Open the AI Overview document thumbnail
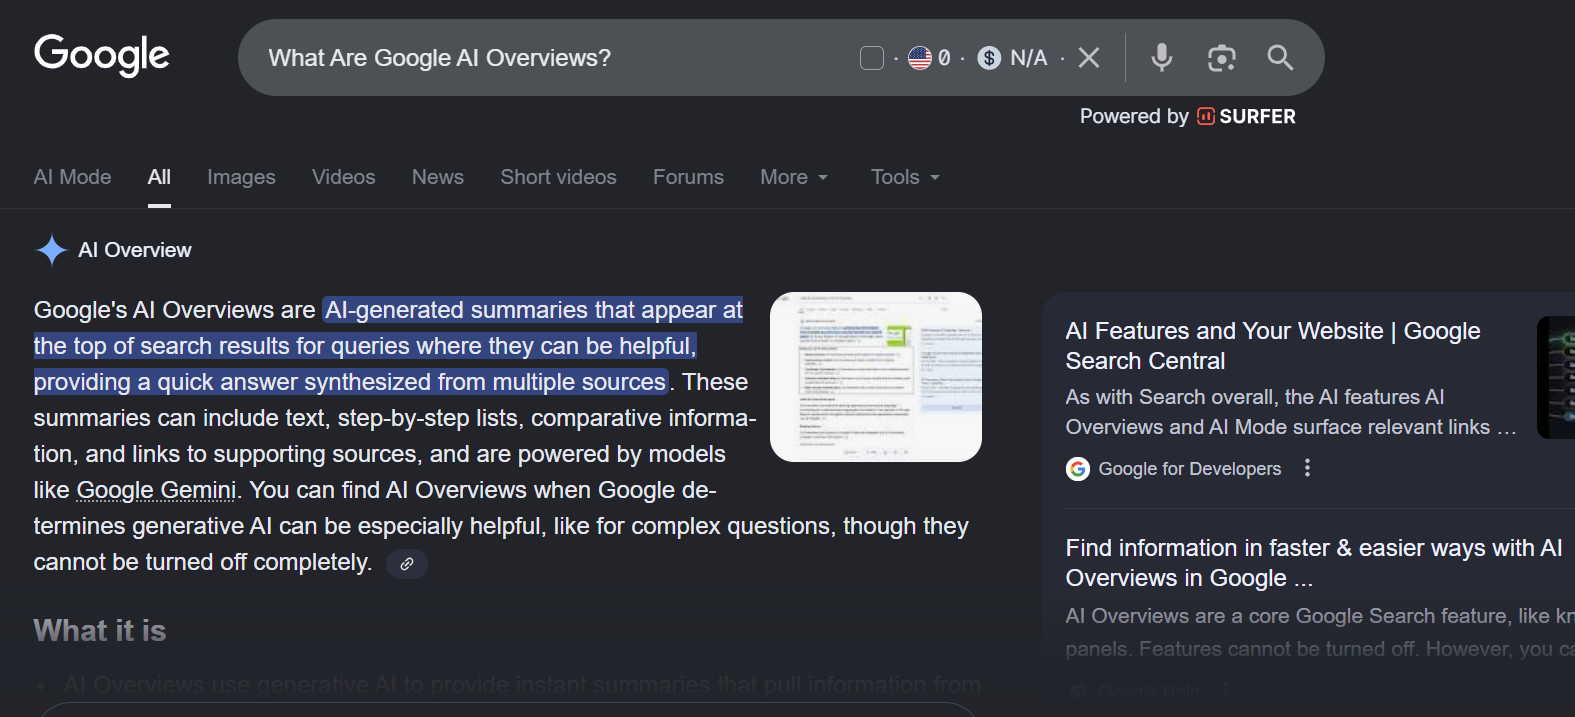The image size is (1575, 717). [x=876, y=377]
